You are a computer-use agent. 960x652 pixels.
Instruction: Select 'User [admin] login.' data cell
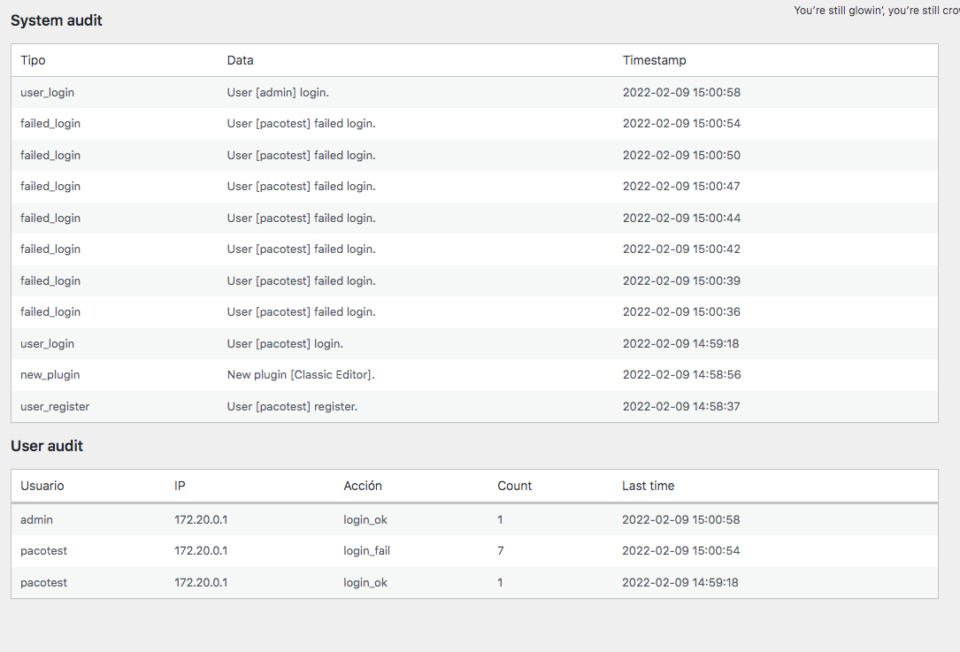click(x=278, y=92)
